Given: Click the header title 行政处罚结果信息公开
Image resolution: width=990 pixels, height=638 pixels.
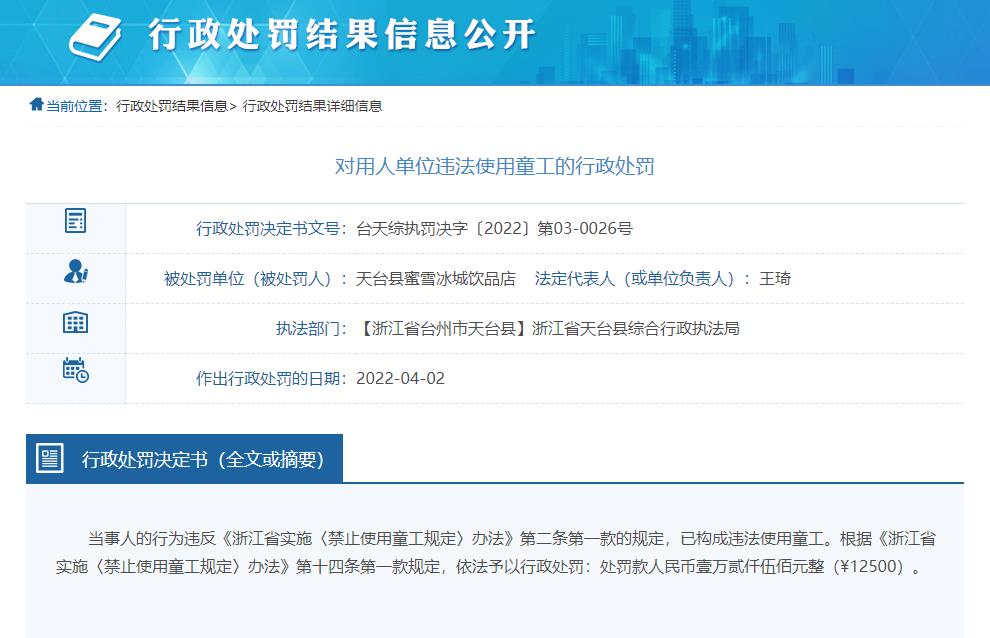Looking at the screenshot, I should (x=342, y=35).
